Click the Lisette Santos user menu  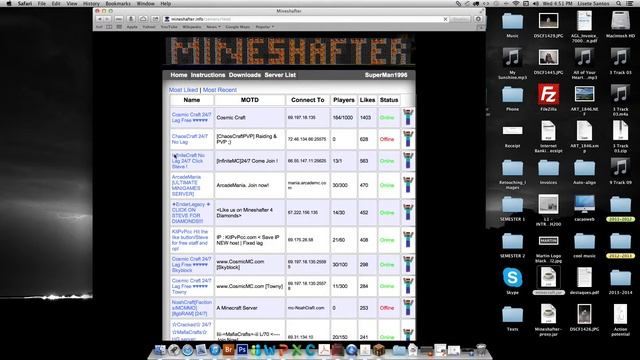tap(593, 3)
